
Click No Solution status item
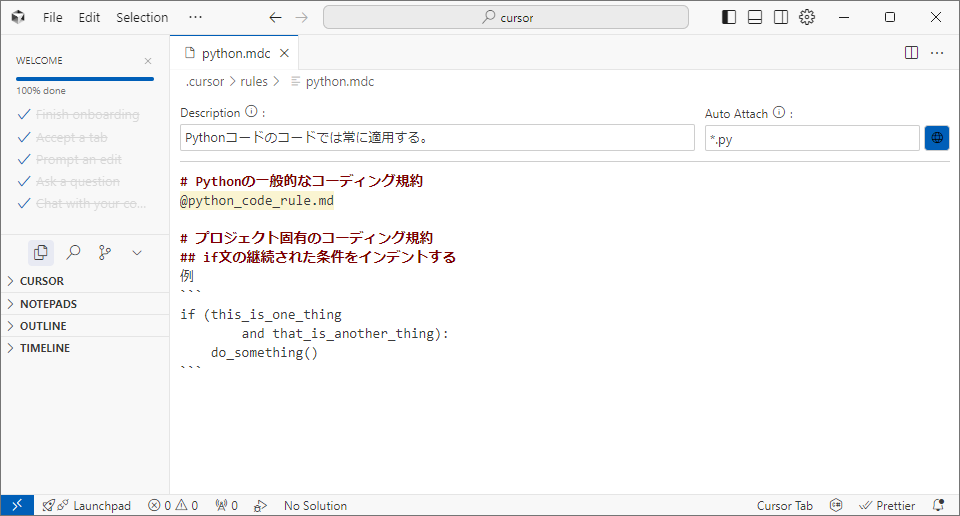[315, 506]
